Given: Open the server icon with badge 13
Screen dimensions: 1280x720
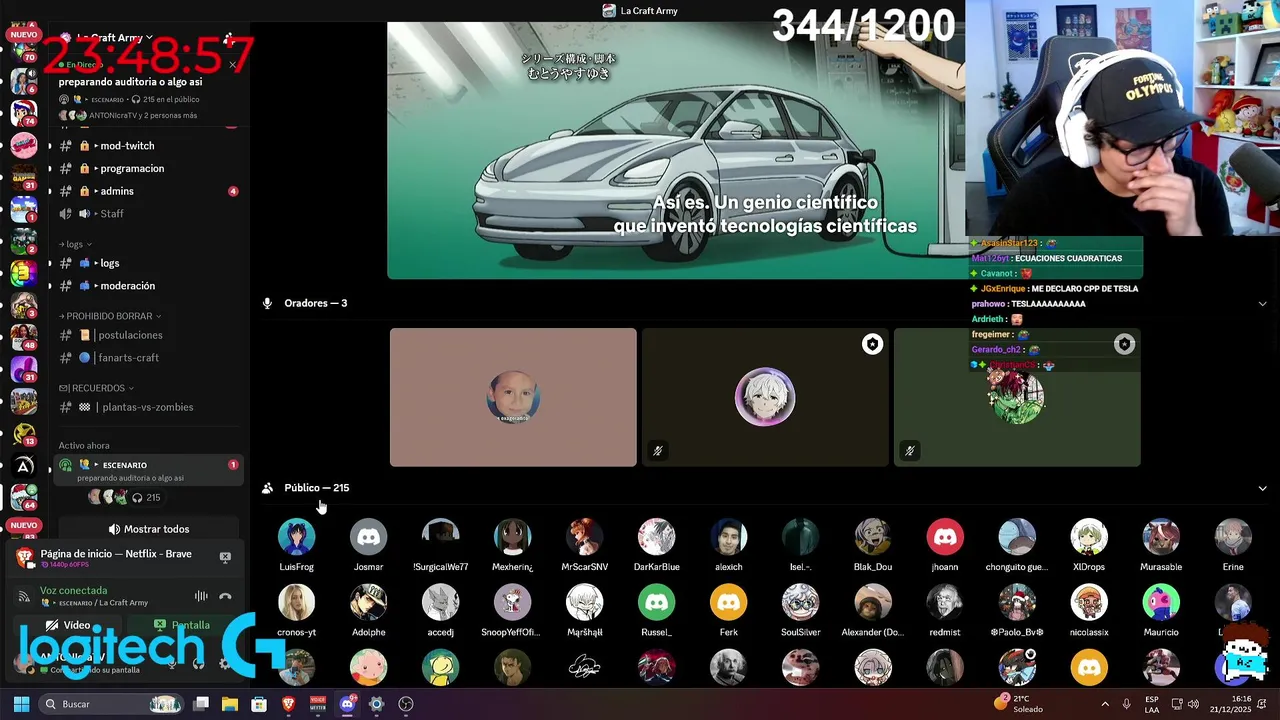Looking at the screenshot, I should point(23,433).
